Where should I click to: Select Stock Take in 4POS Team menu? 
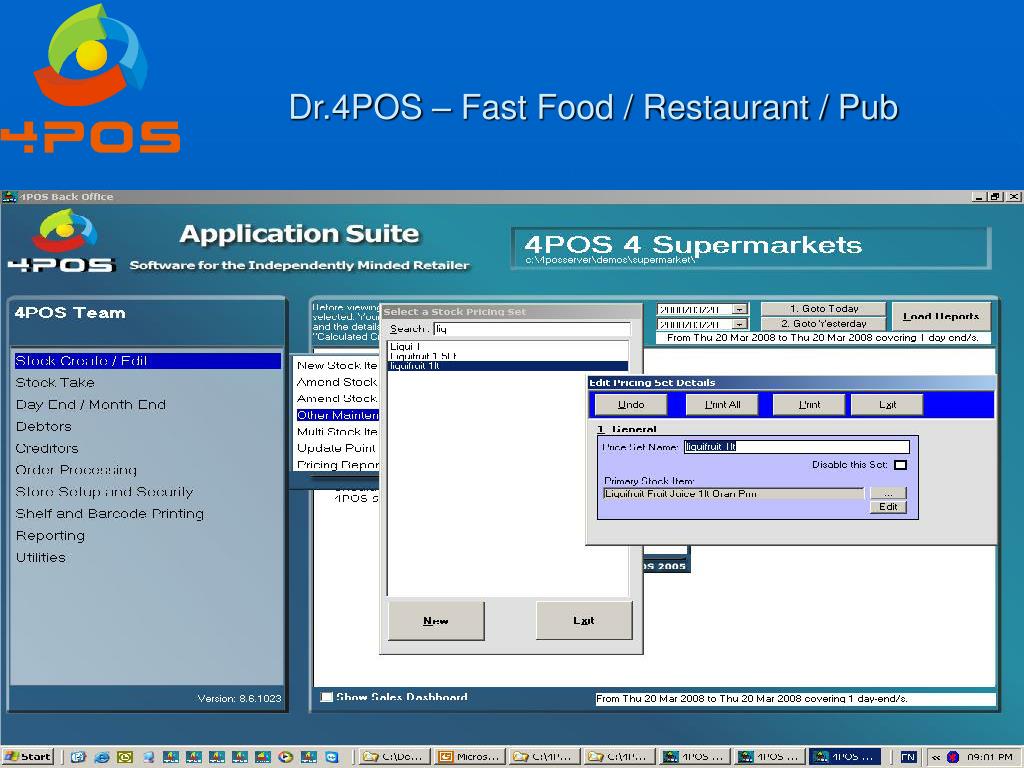click(55, 383)
